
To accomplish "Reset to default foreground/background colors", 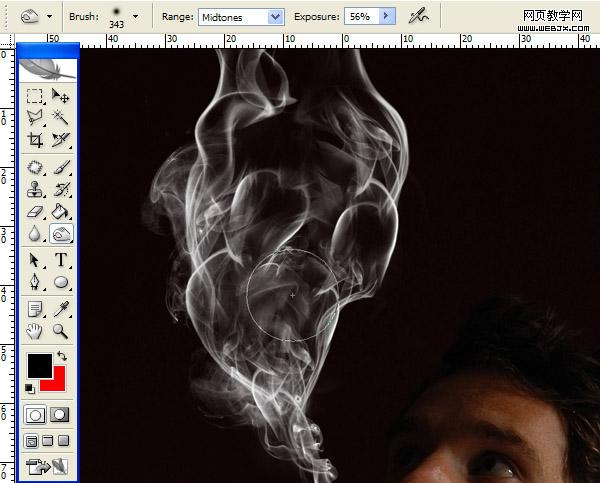I will [30, 389].
